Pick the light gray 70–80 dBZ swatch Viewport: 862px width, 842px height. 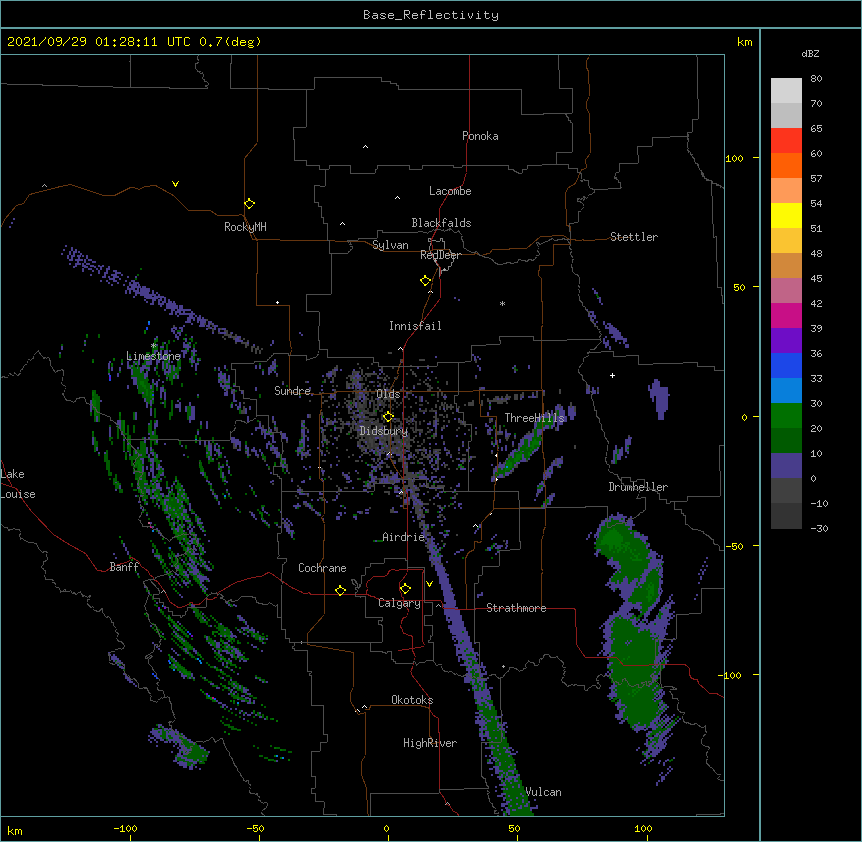click(786, 91)
